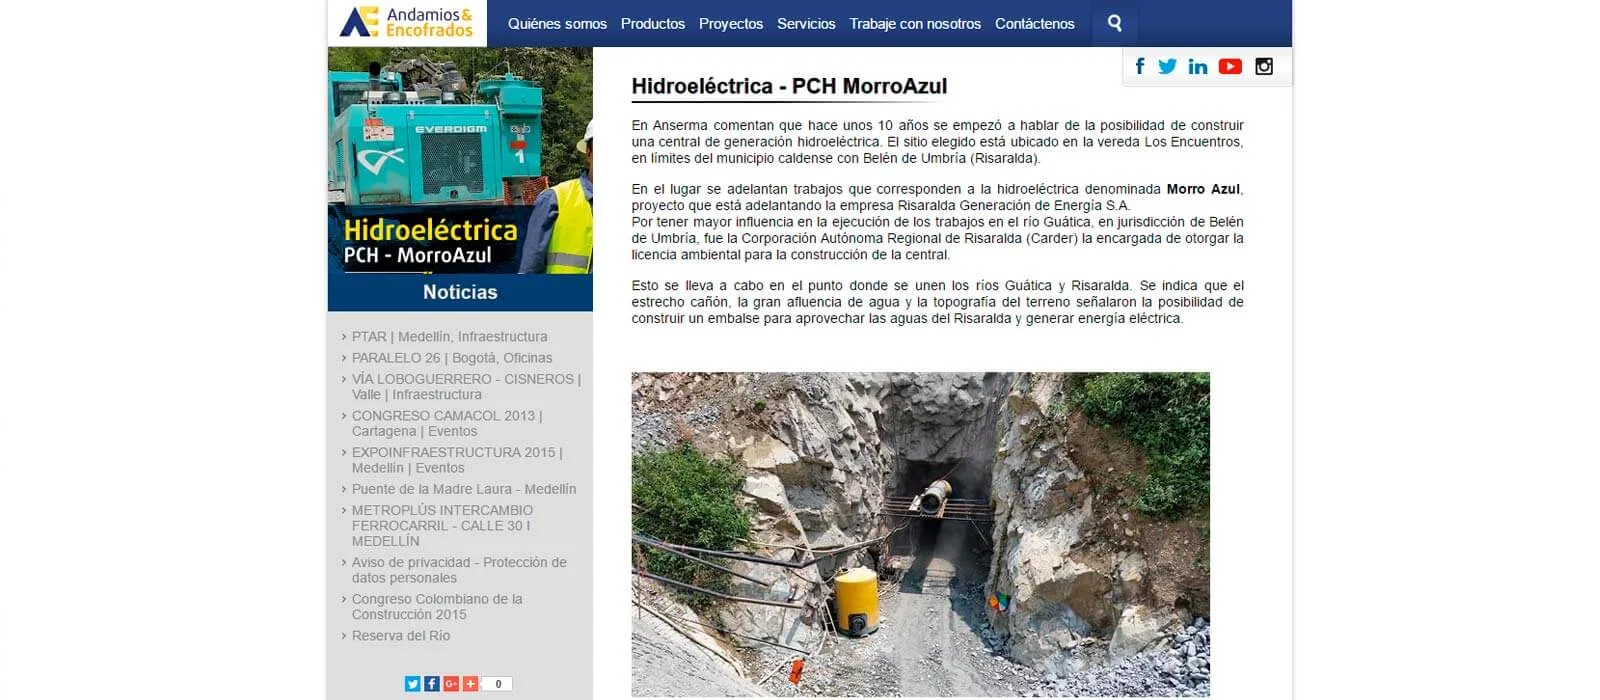Click the bold Morro Azul text

coord(1203,189)
